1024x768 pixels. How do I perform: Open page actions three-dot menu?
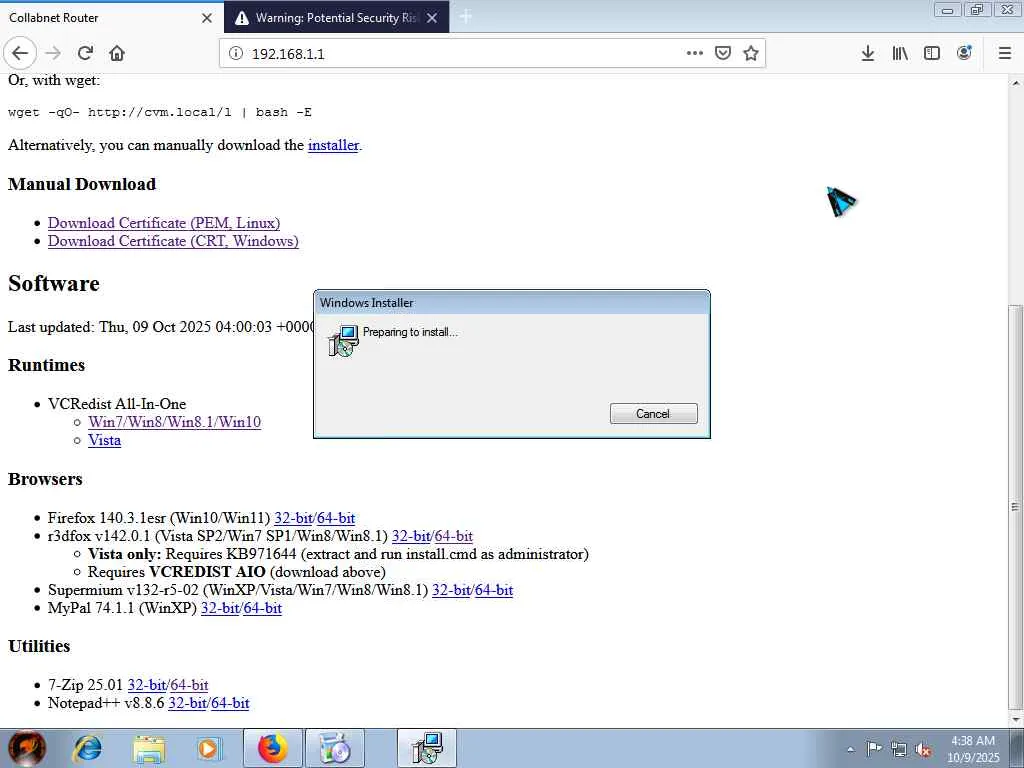(x=695, y=53)
